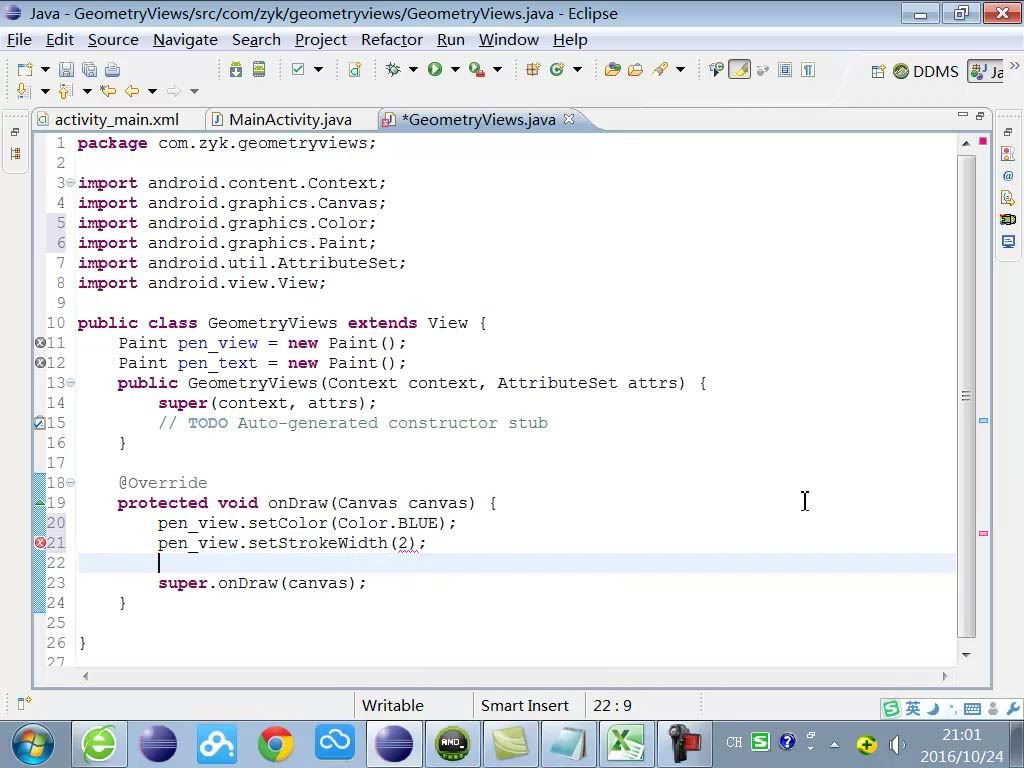Click the horizontal scroll-right arrow

click(944, 677)
